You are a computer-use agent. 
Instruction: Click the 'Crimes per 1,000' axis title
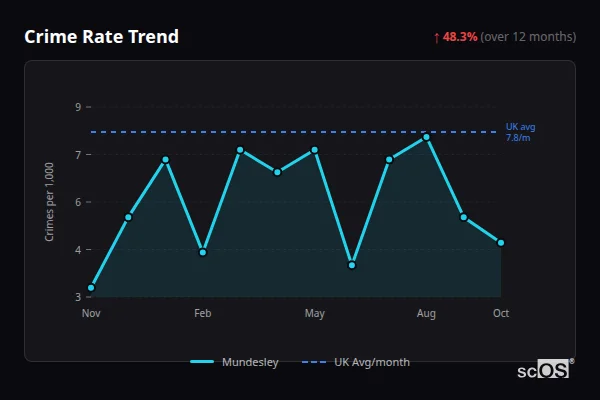pos(49,202)
